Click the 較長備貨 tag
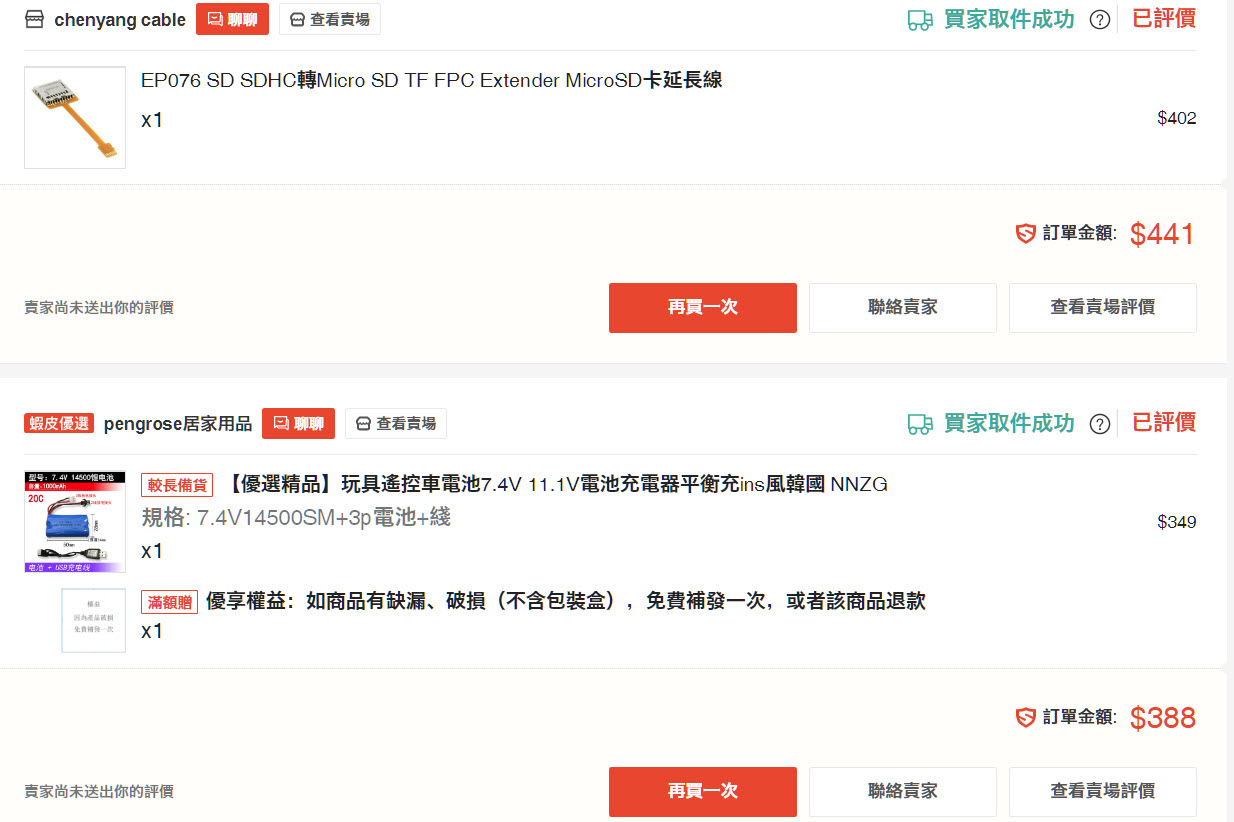 click(177, 486)
